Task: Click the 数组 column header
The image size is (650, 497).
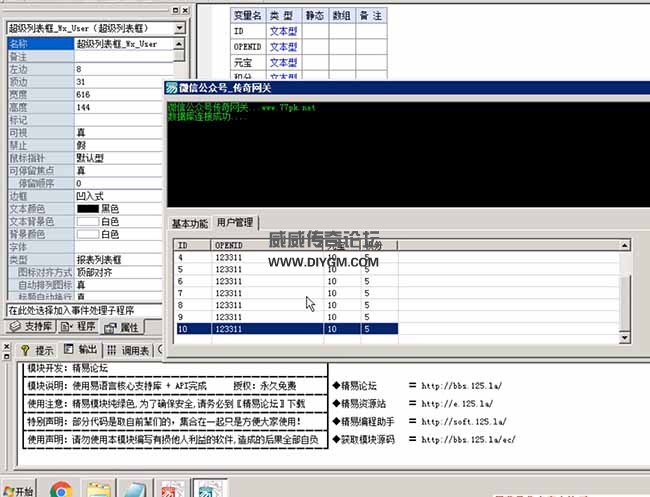Action: [342, 16]
